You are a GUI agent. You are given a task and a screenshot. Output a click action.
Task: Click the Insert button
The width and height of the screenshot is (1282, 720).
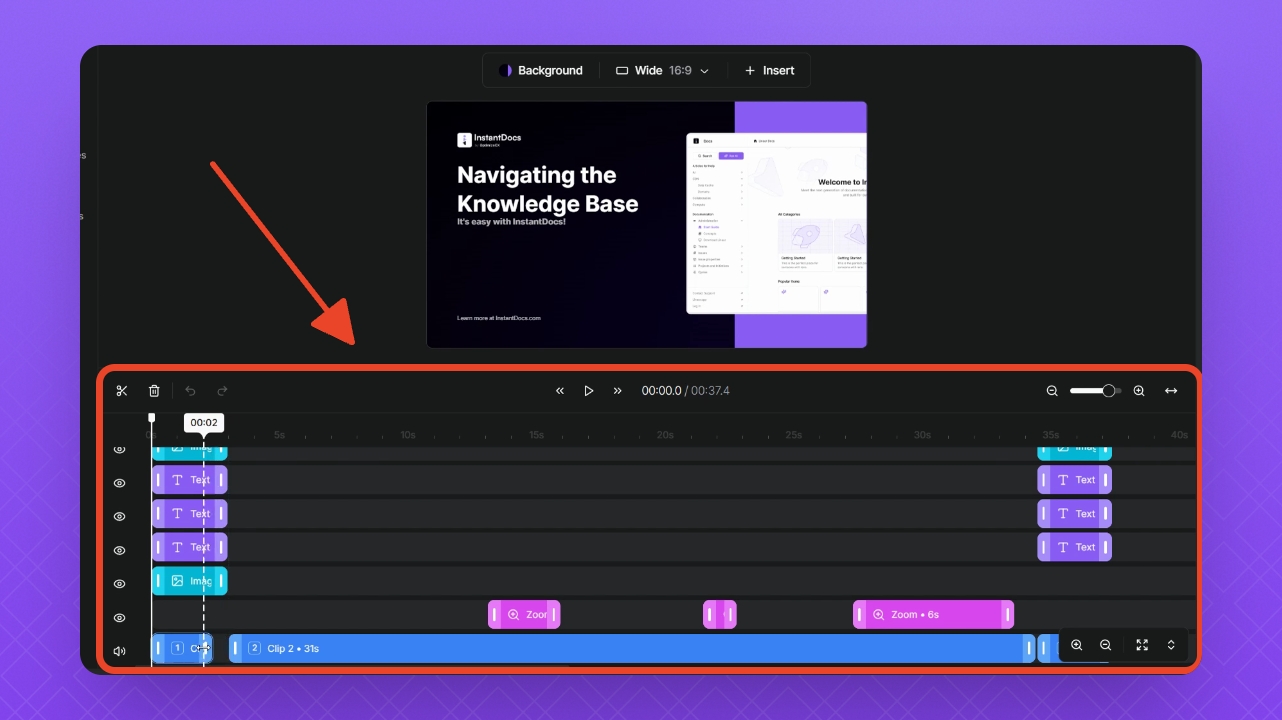[769, 71]
